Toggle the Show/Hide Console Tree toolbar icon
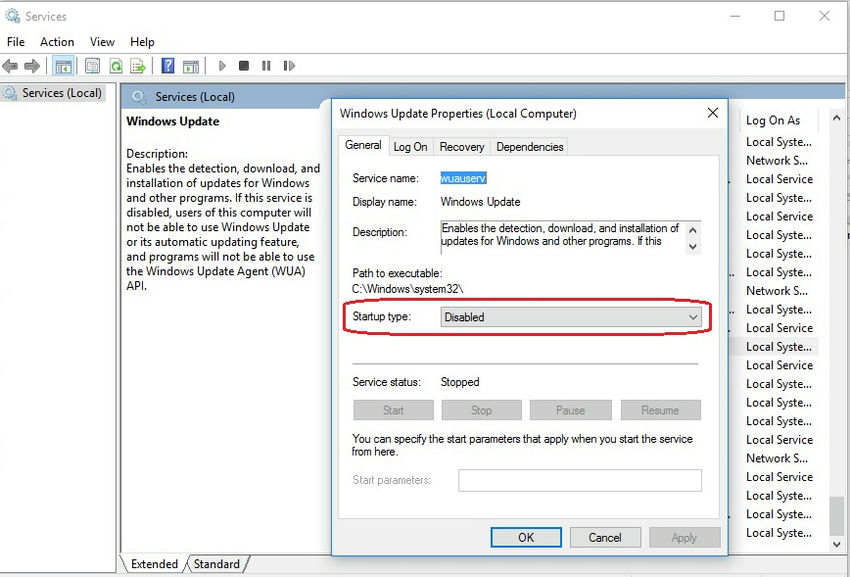The width and height of the screenshot is (850, 577). pyautogui.click(x=63, y=66)
